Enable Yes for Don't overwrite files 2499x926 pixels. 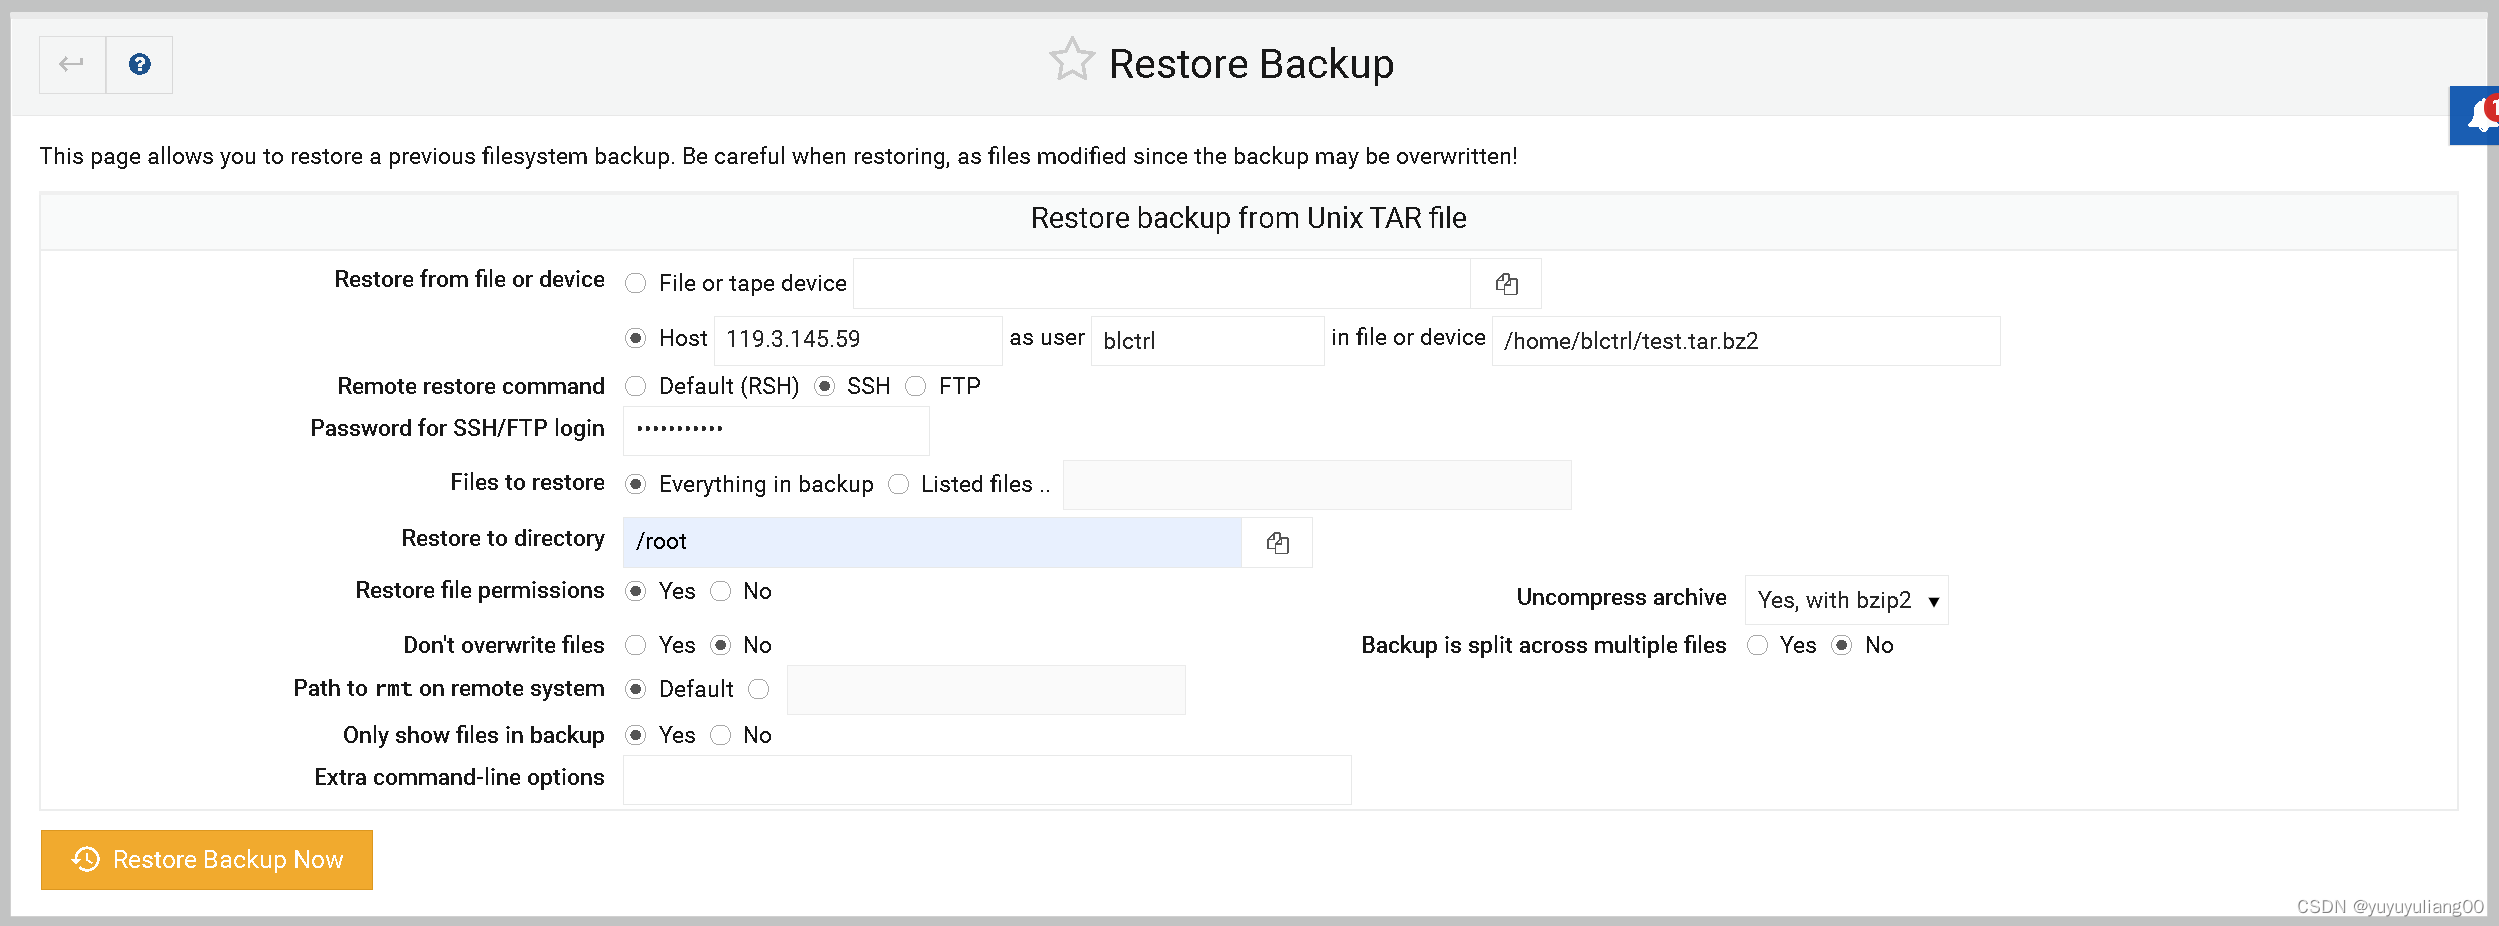click(x=635, y=645)
